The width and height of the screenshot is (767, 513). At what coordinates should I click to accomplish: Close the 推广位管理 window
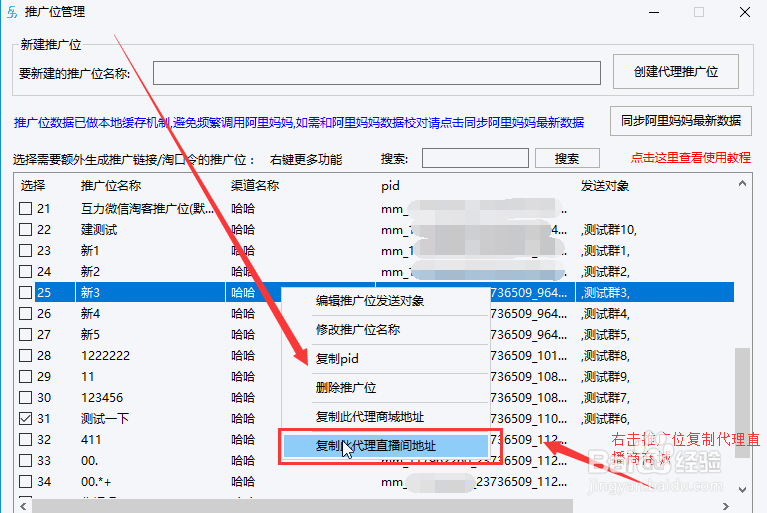tap(744, 12)
